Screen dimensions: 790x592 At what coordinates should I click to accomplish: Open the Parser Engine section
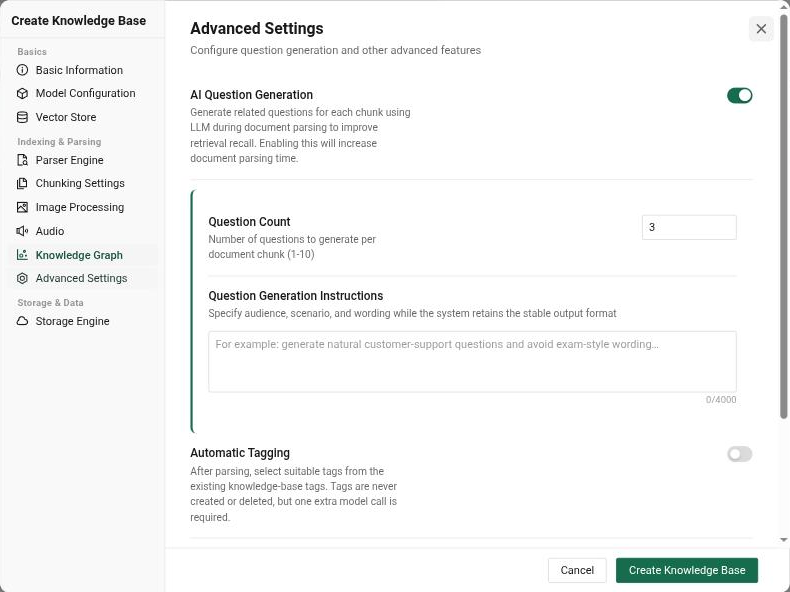(84, 160)
